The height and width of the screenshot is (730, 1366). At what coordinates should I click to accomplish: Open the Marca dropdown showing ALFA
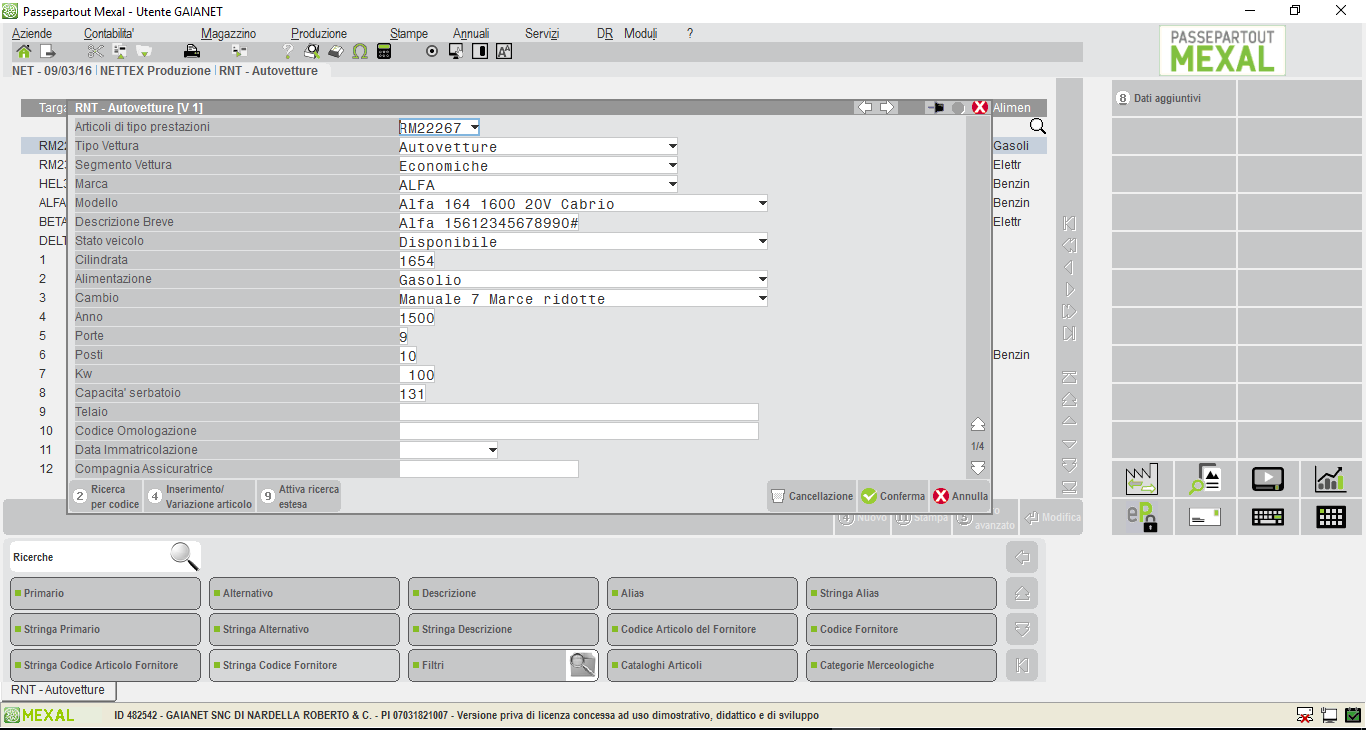673,185
